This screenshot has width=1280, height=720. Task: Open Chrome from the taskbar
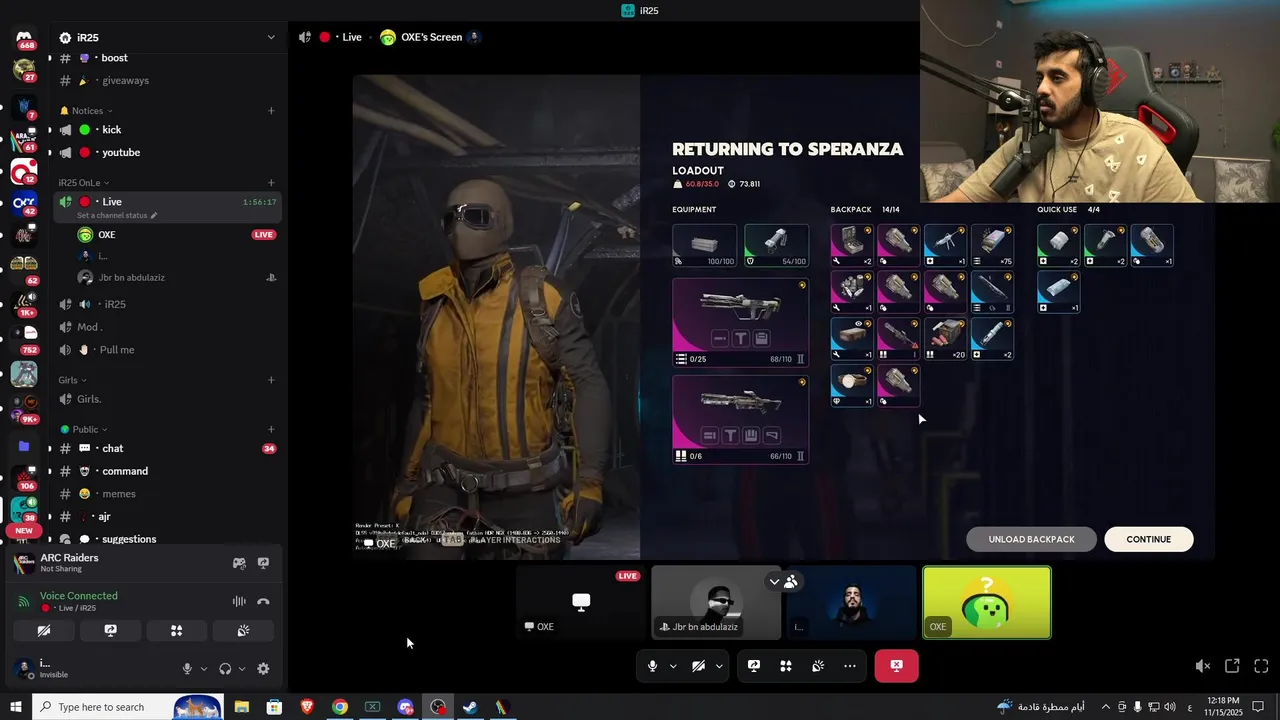coord(340,707)
